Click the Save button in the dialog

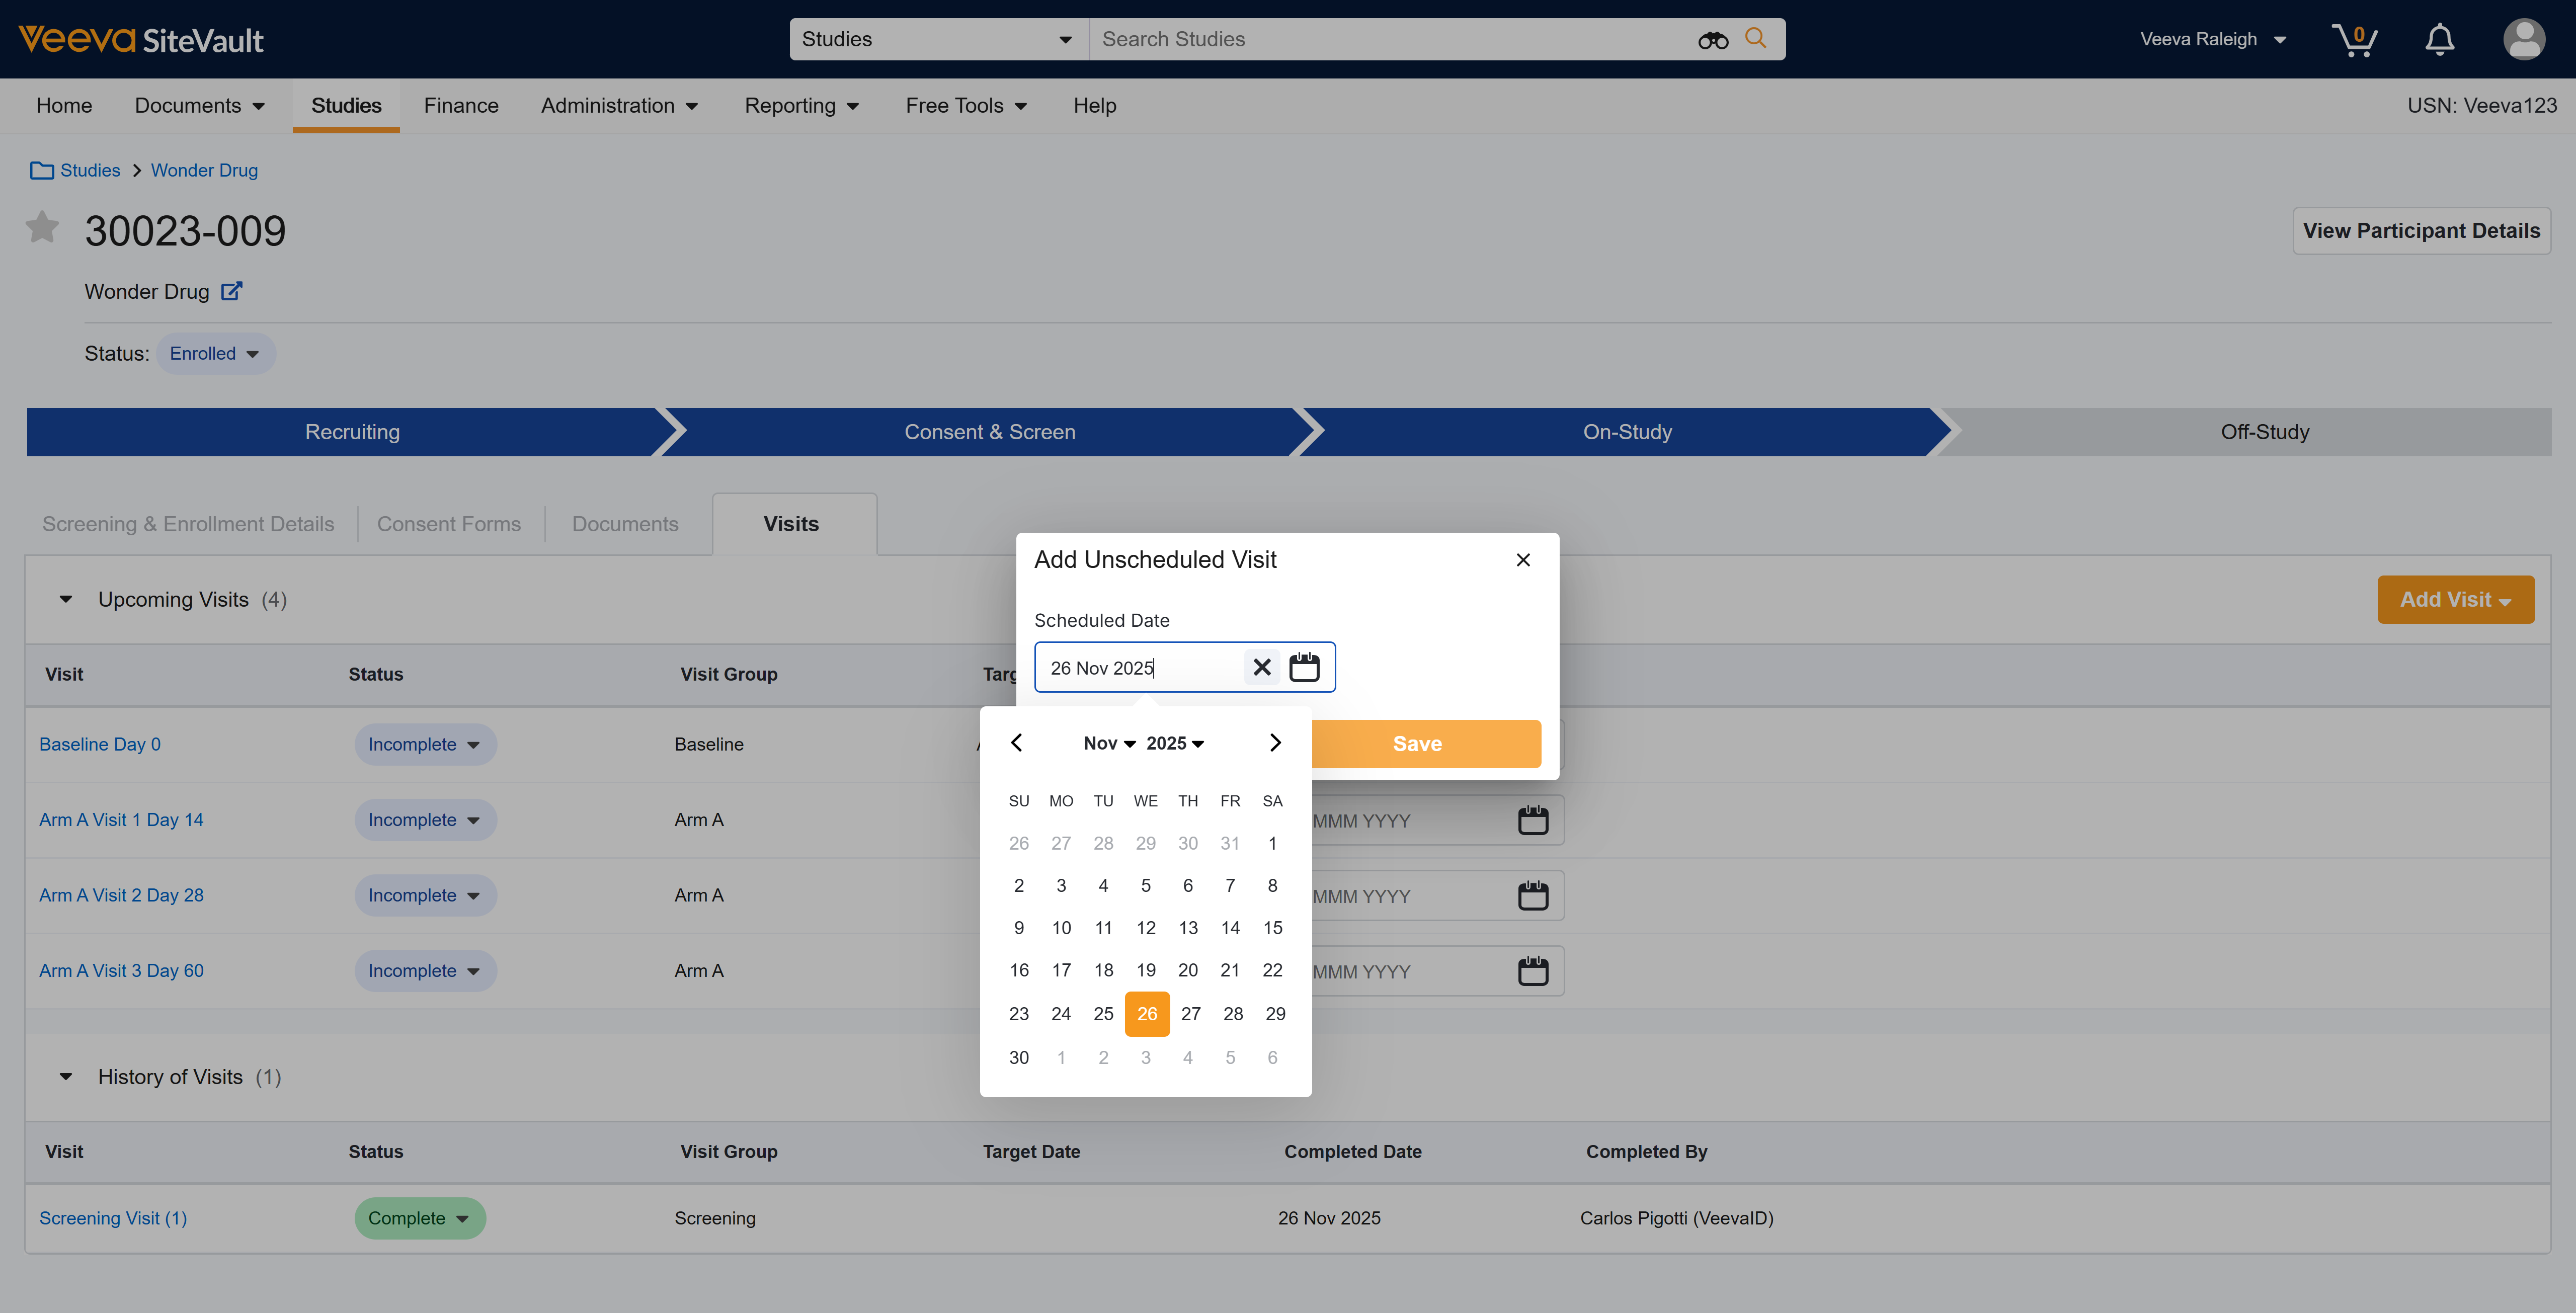(x=1416, y=743)
